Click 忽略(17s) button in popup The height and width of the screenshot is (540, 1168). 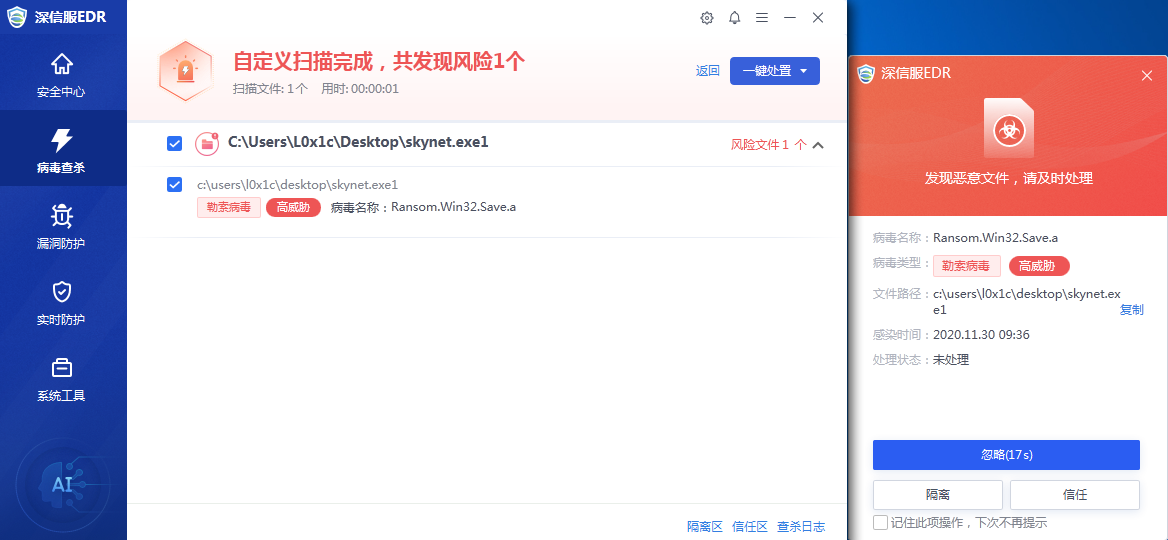click(1006, 454)
